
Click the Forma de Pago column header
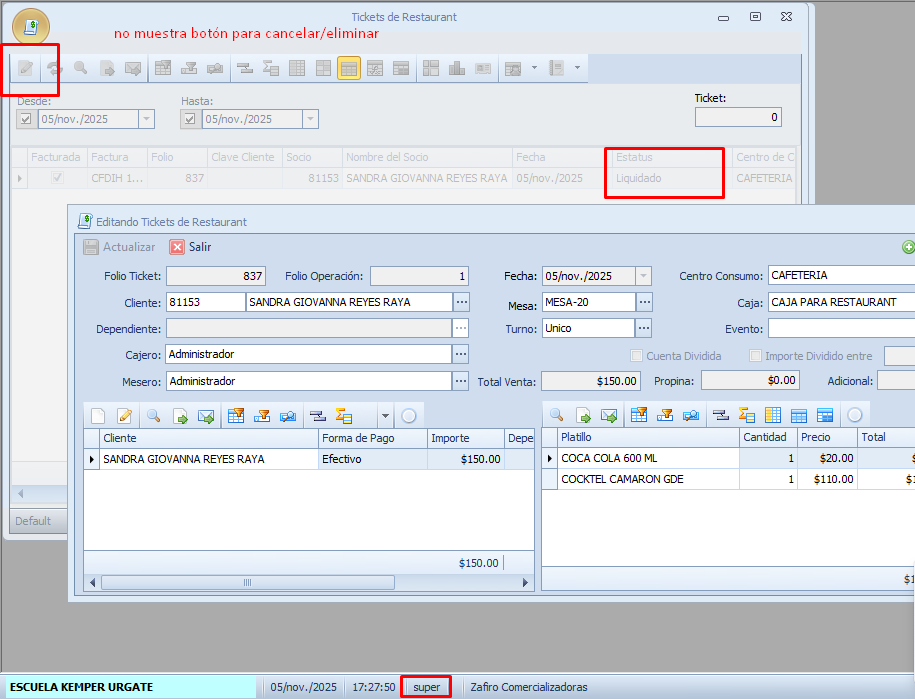(371, 438)
